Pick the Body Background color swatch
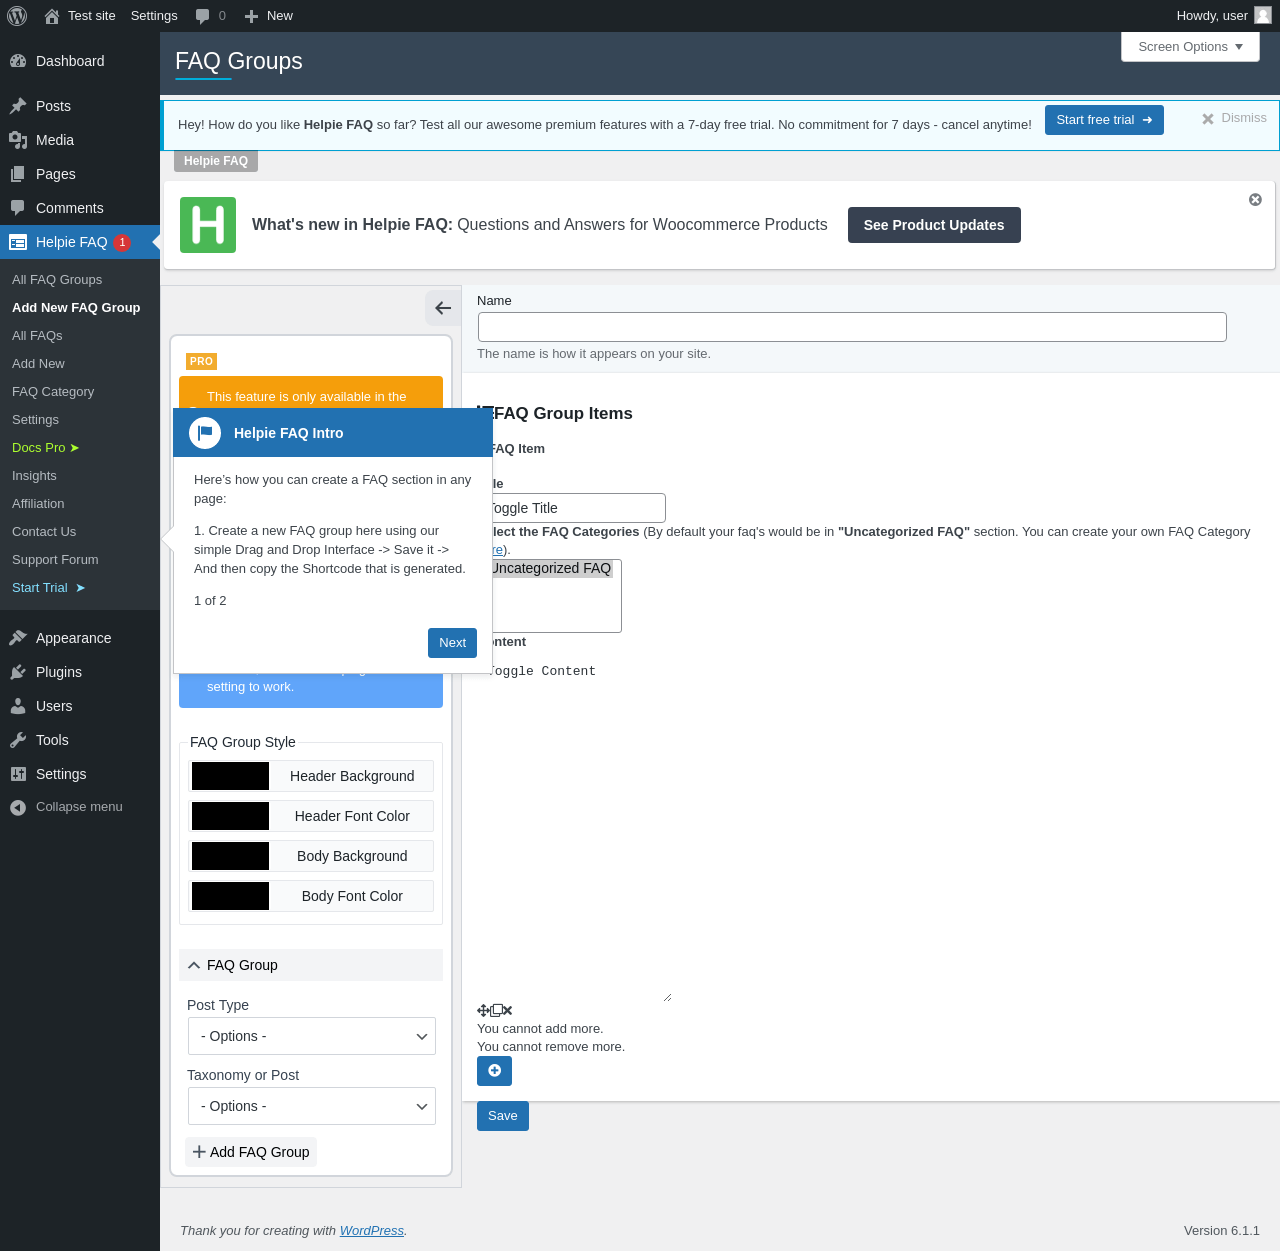The width and height of the screenshot is (1280, 1251). (230, 856)
